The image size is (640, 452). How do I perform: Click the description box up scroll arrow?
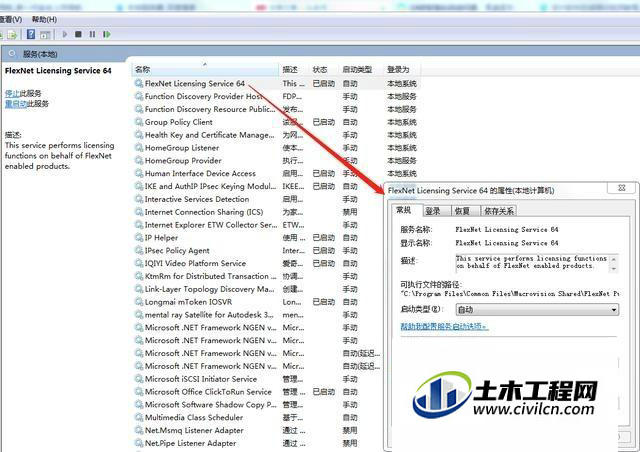coord(613,259)
